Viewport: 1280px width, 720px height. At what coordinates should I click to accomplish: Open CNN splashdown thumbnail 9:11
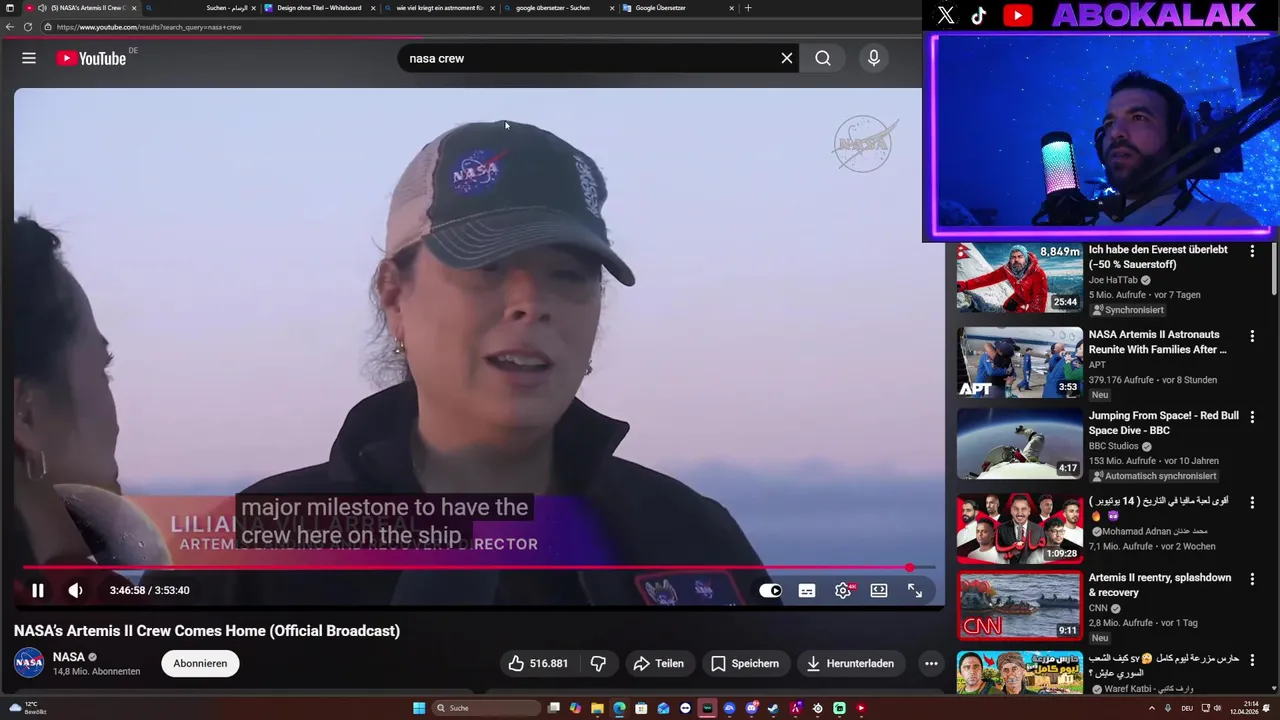pos(1020,606)
